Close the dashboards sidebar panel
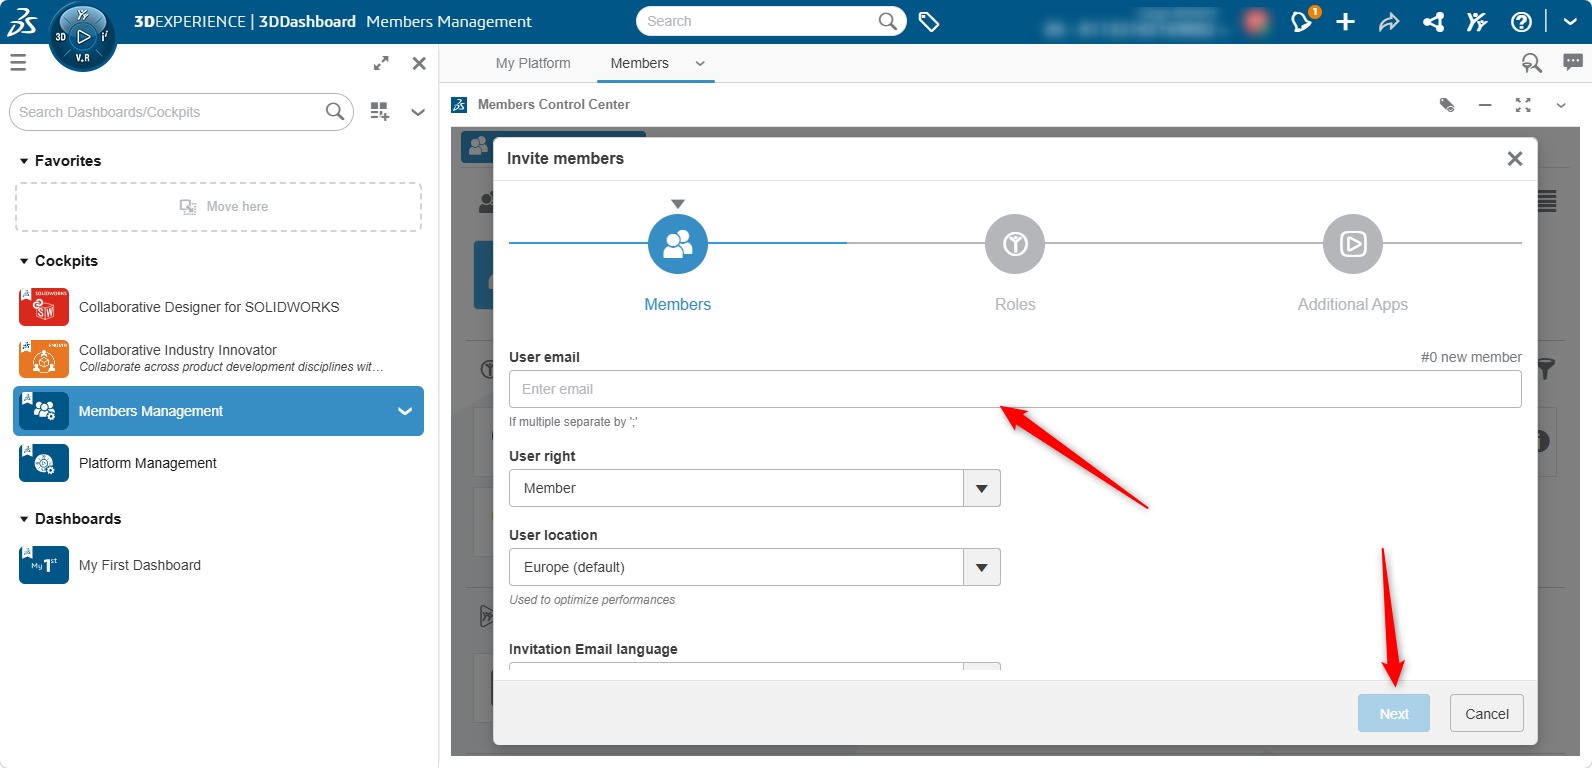The image size is (1592, 768). tap(419, 63)
